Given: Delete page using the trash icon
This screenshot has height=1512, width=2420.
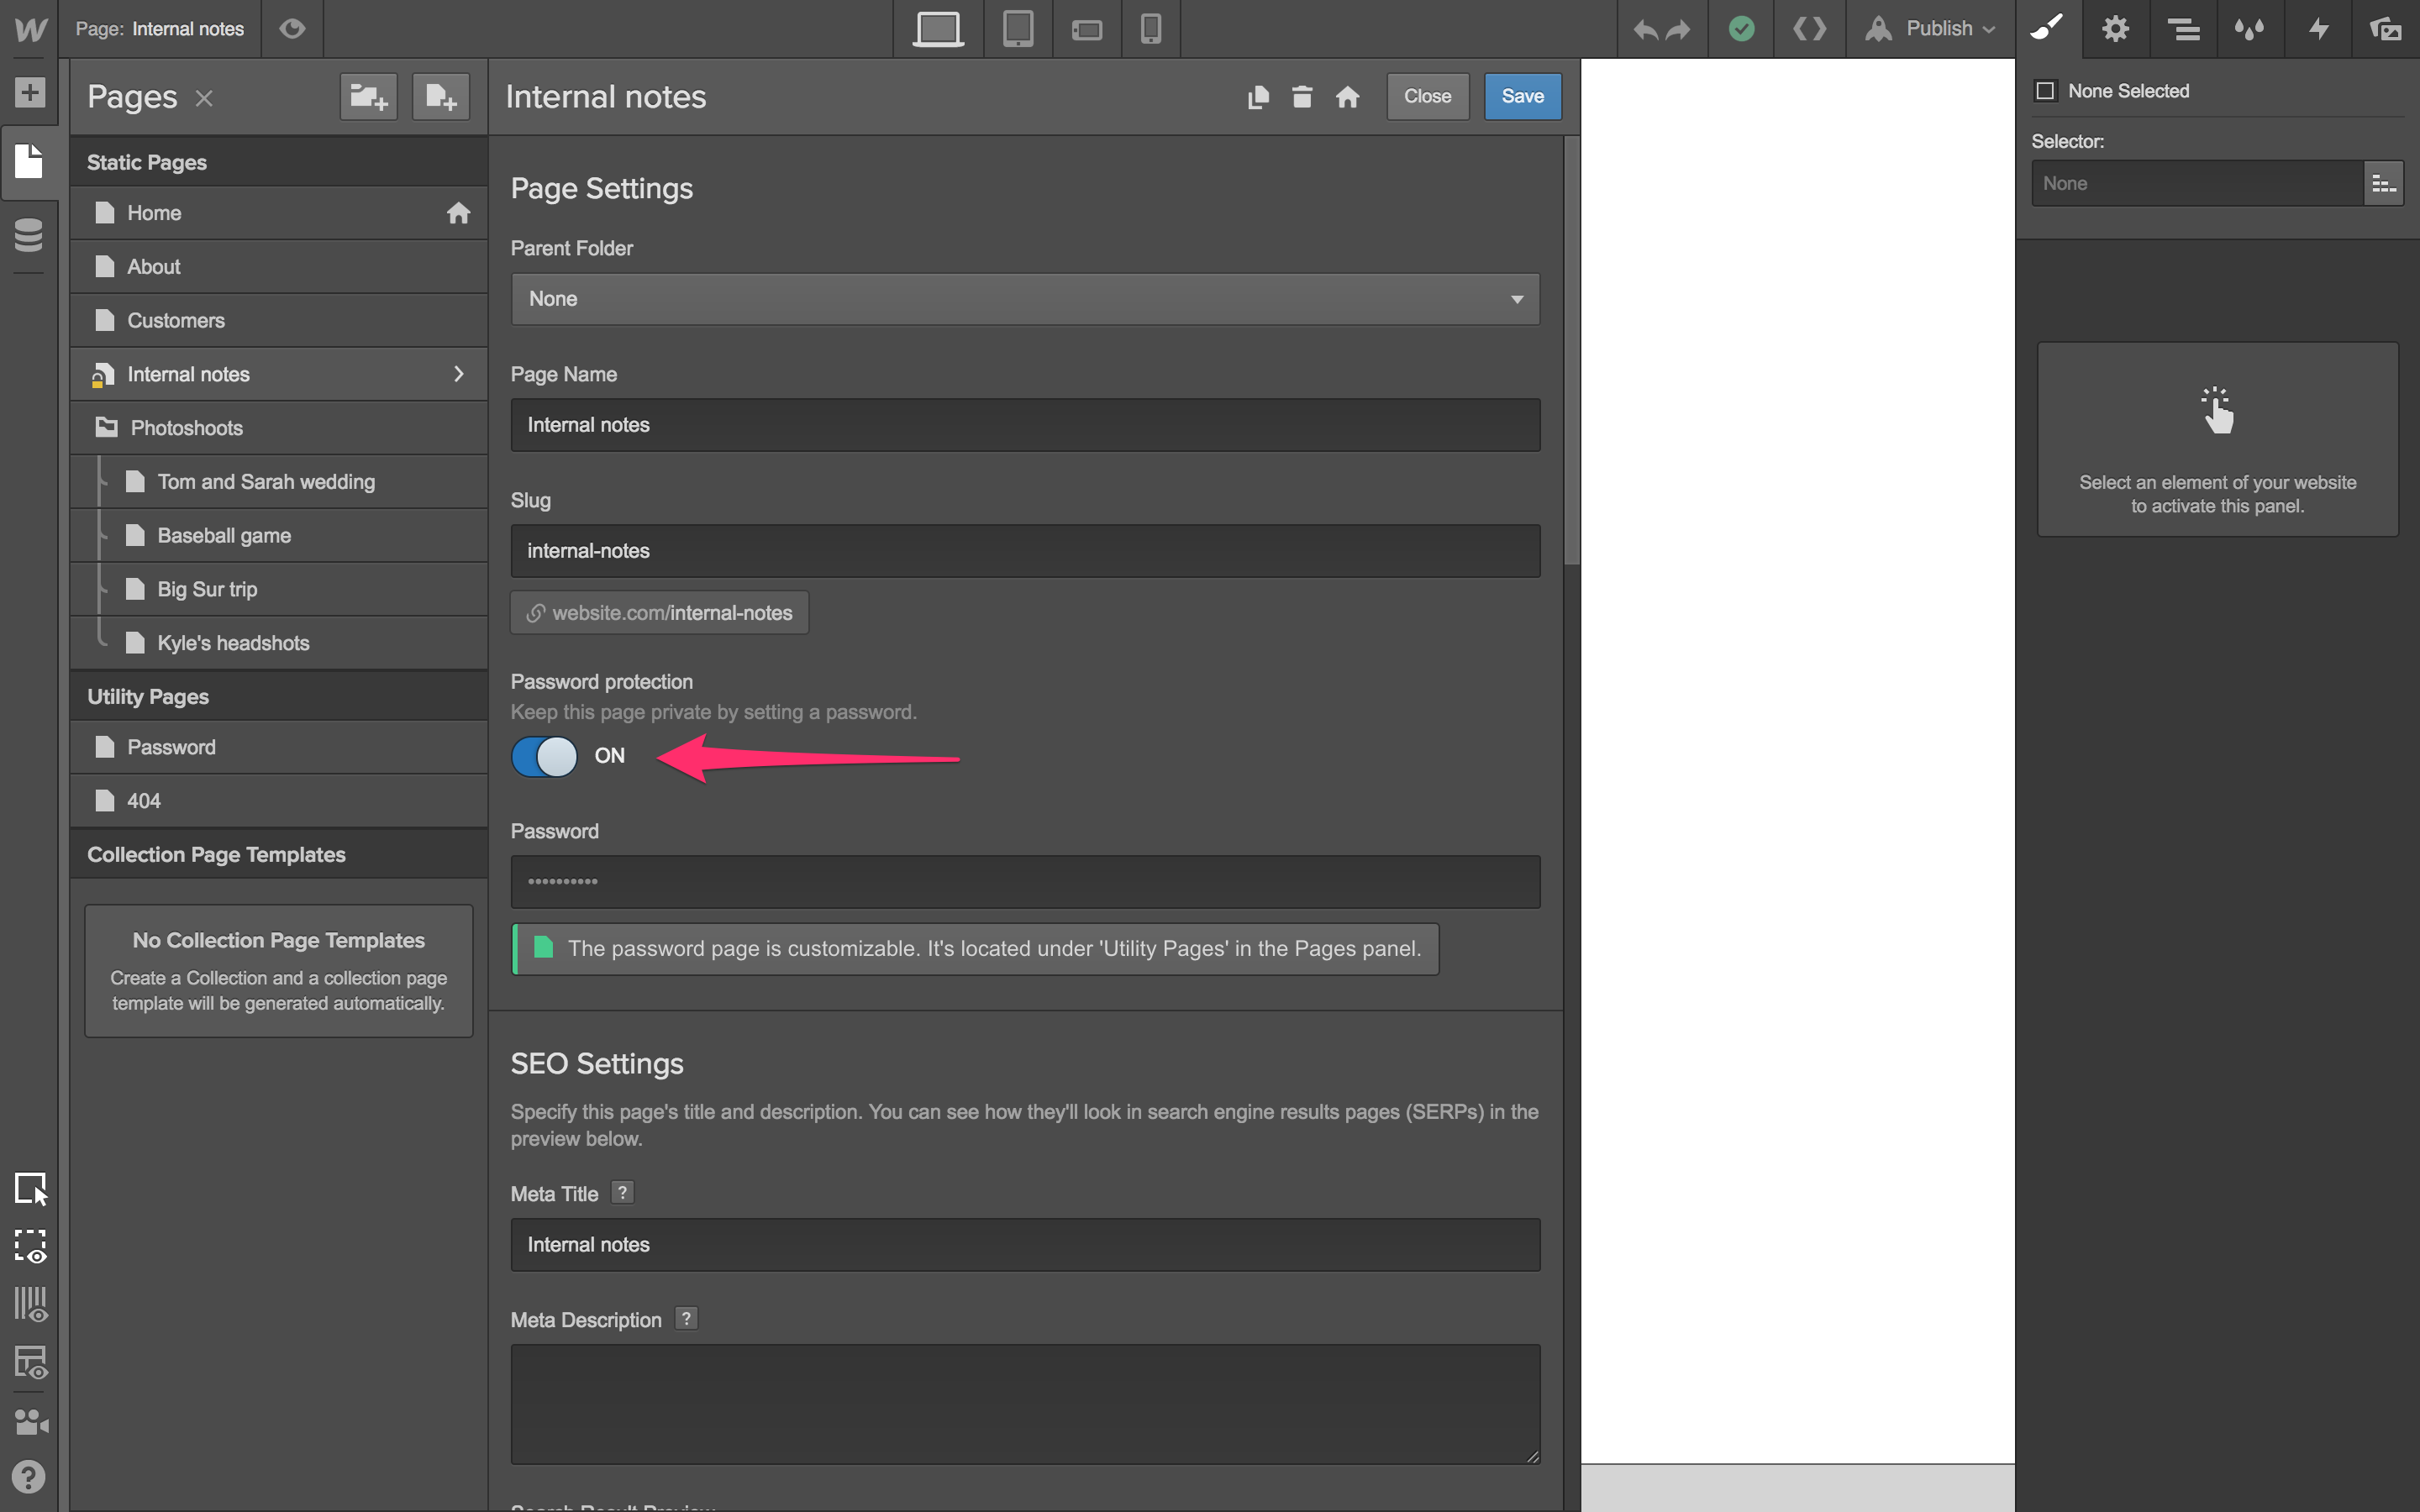Looking at the screenshot, I should 1302,97.
